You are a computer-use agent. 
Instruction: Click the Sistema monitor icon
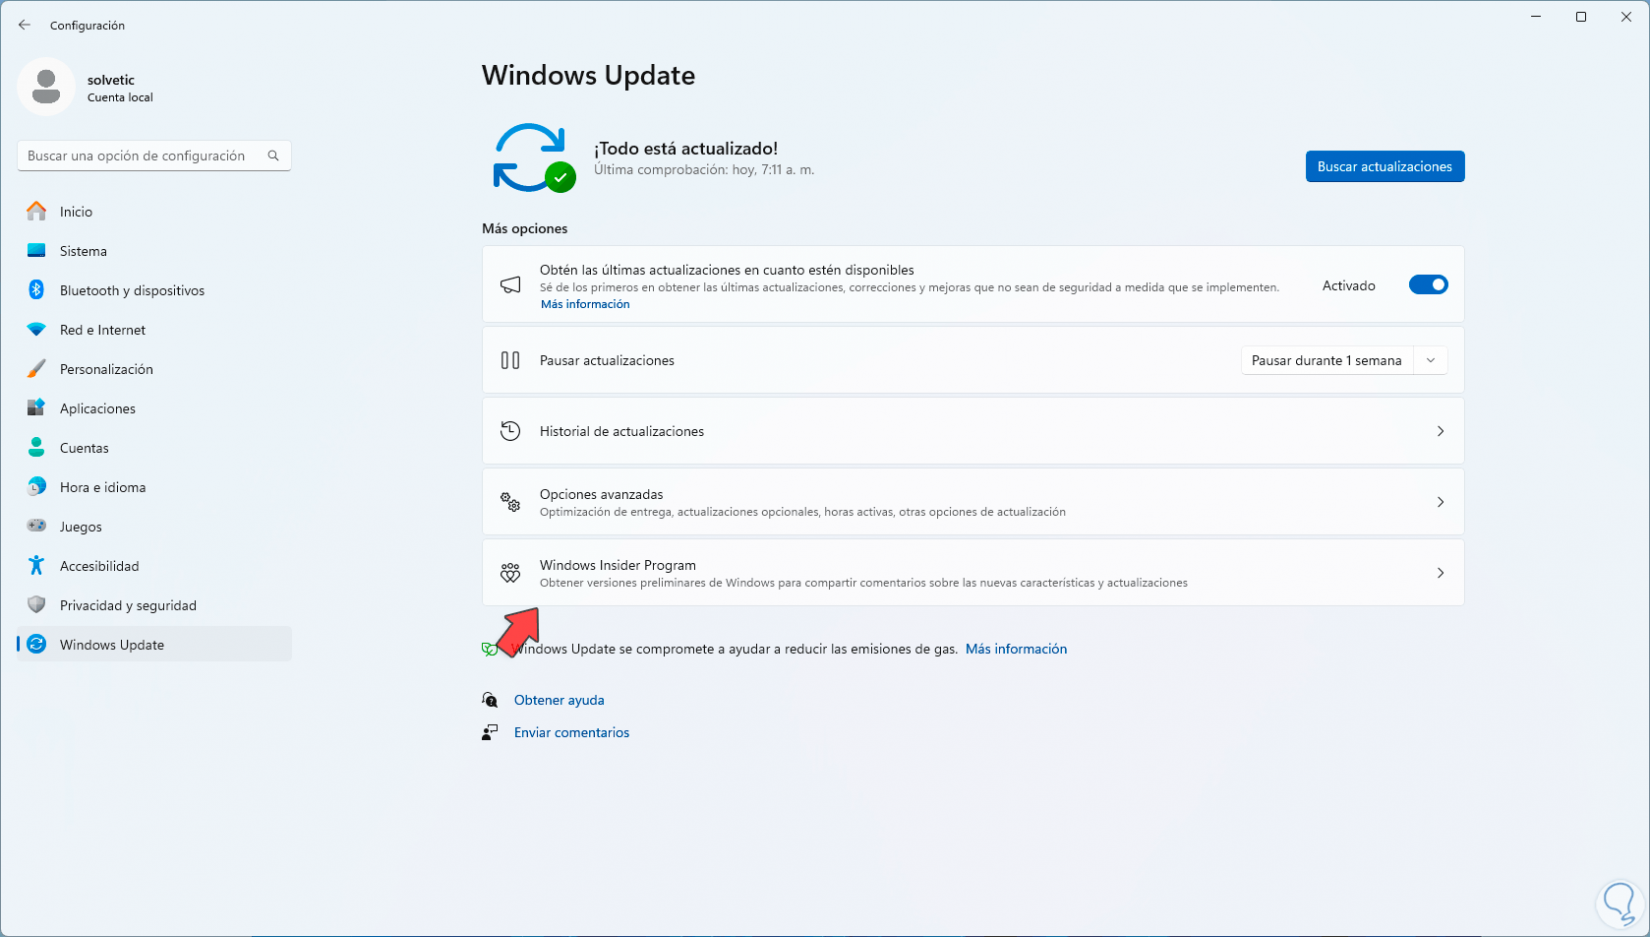[37, 251]
